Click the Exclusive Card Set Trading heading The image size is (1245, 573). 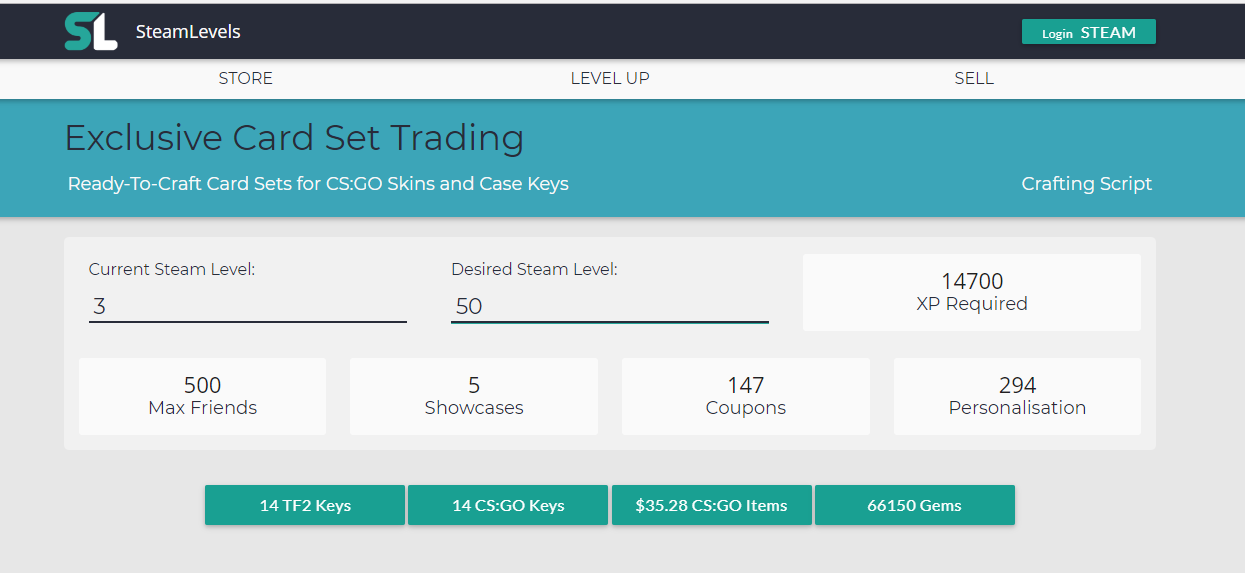pyautogui.click(x=294, y=138)
